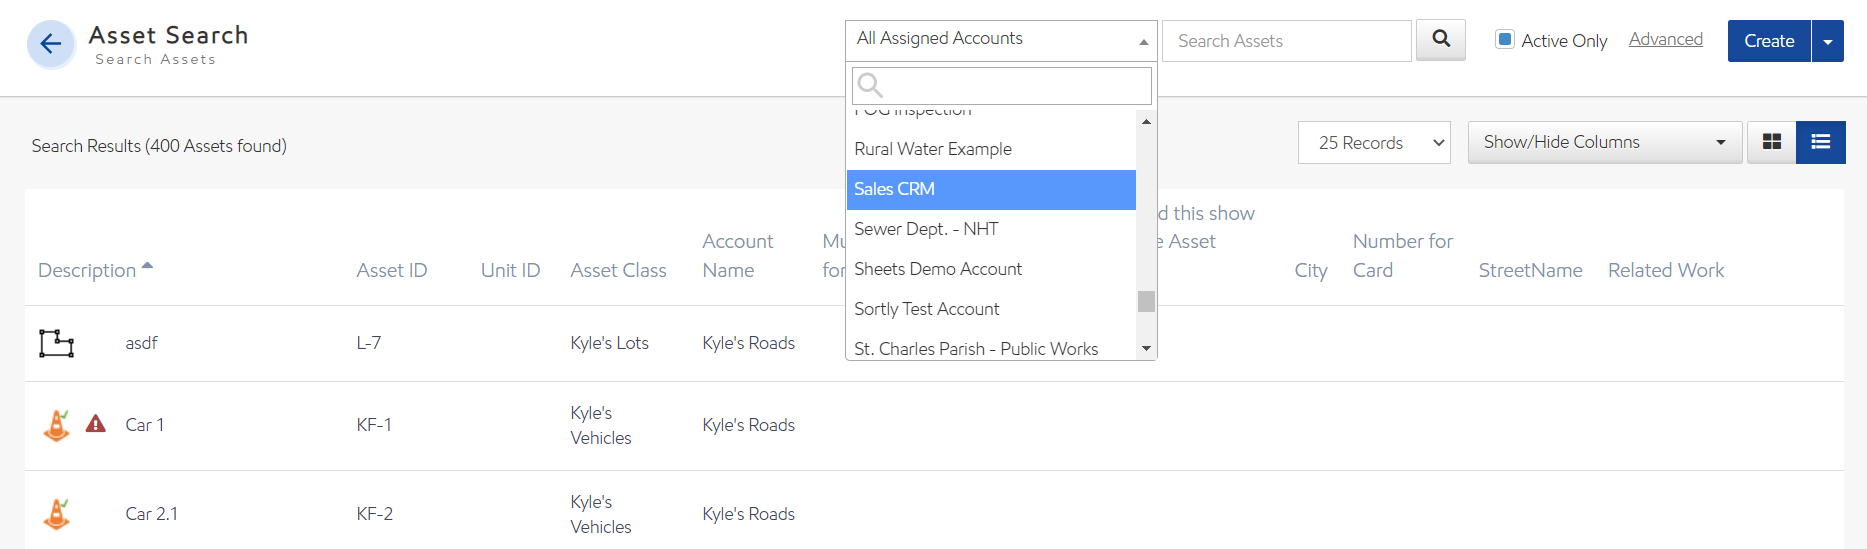Select Sheets Demo Account option

tap(990, 269)
